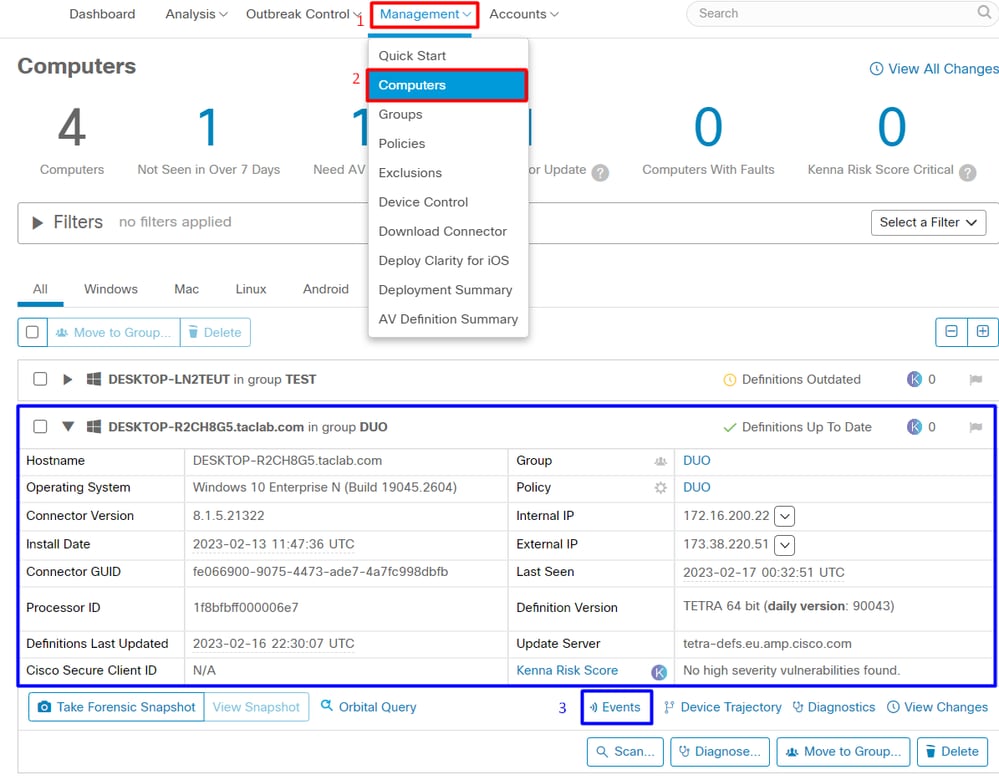
Task: Switch to the Mac tab
Action: pos(187,289)
